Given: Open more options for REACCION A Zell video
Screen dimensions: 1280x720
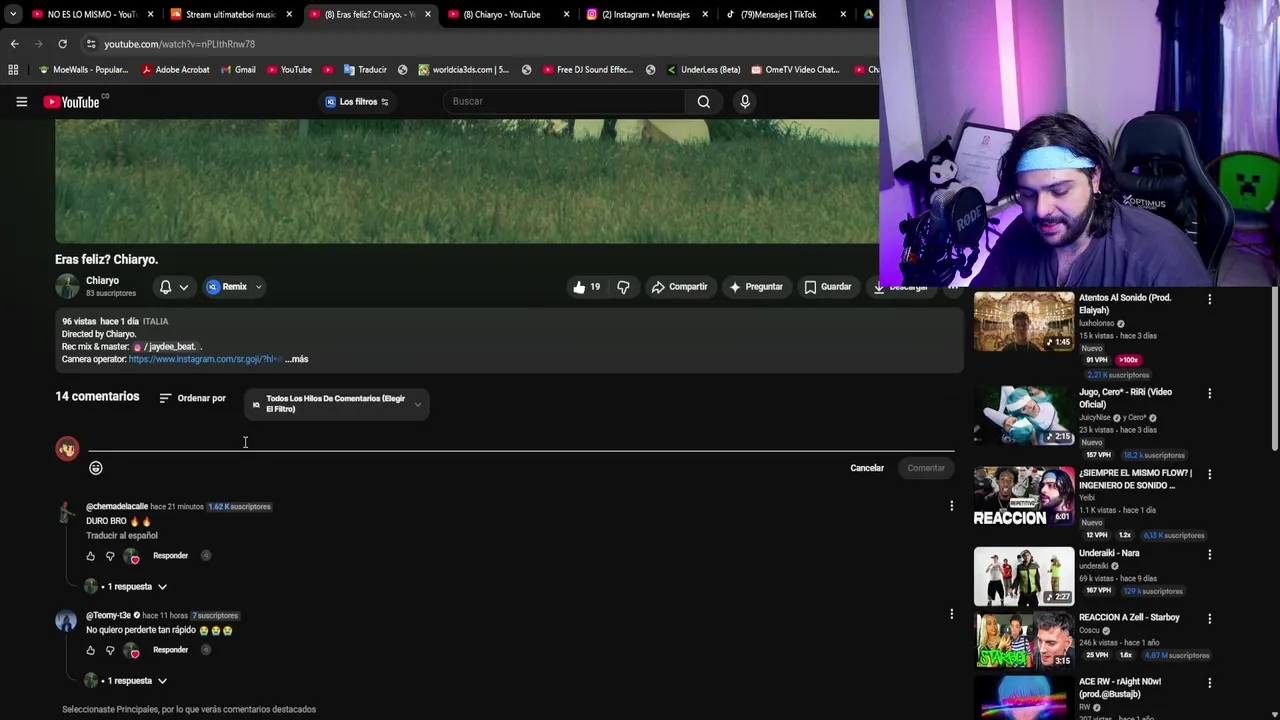Looking at the screenshot, I should click(1209, 618).
